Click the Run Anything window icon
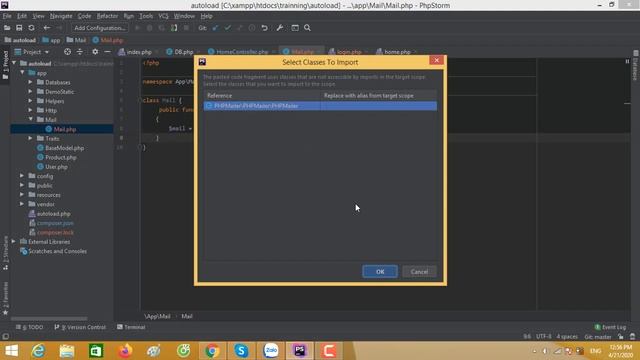This screenshot has width=640, height=360. tap(295, 28)
